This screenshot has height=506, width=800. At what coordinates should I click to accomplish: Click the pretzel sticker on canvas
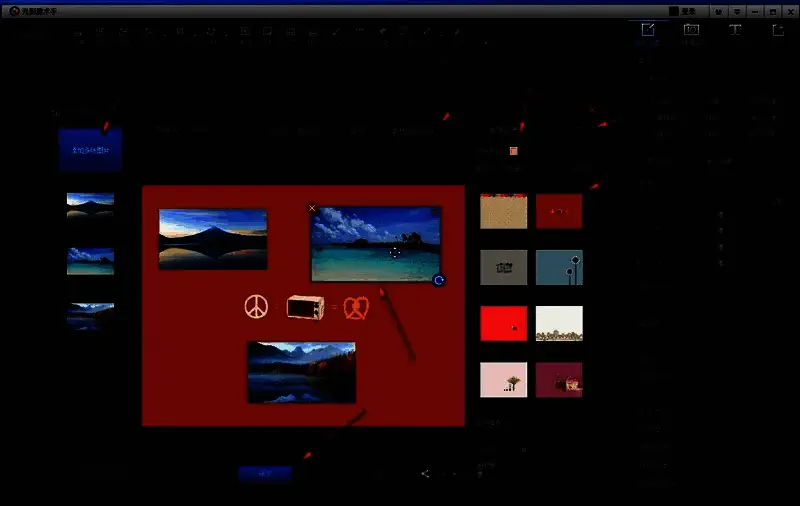[356, 307]
